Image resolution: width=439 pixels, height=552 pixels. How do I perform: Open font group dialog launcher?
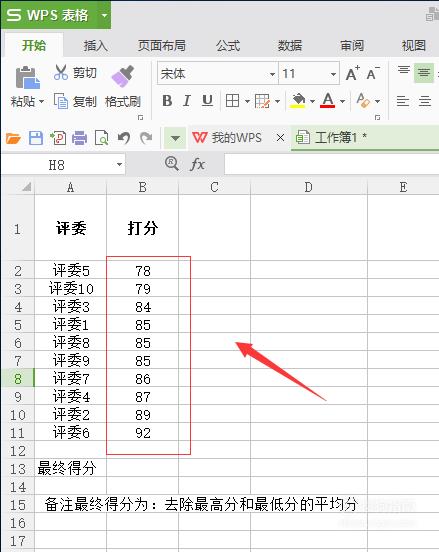377,117
